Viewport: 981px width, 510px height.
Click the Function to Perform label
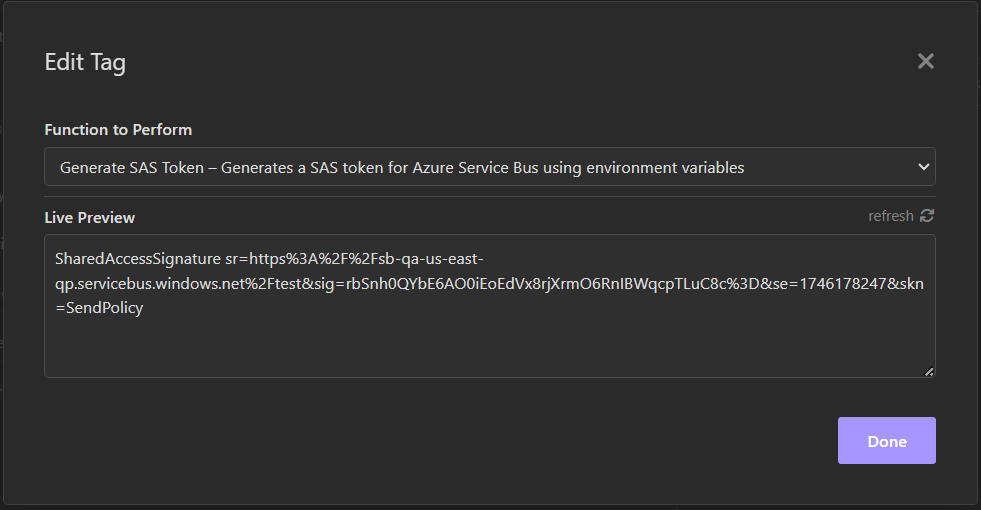[x=118, y=130]
